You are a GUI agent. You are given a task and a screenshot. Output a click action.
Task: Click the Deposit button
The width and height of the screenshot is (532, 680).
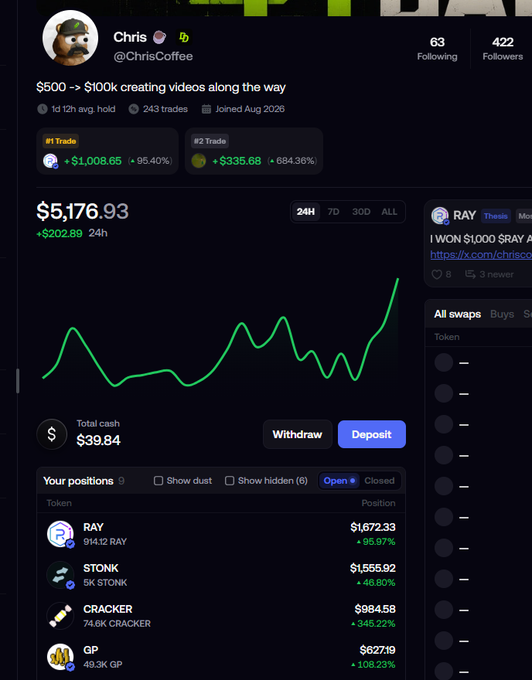point(372,434)
